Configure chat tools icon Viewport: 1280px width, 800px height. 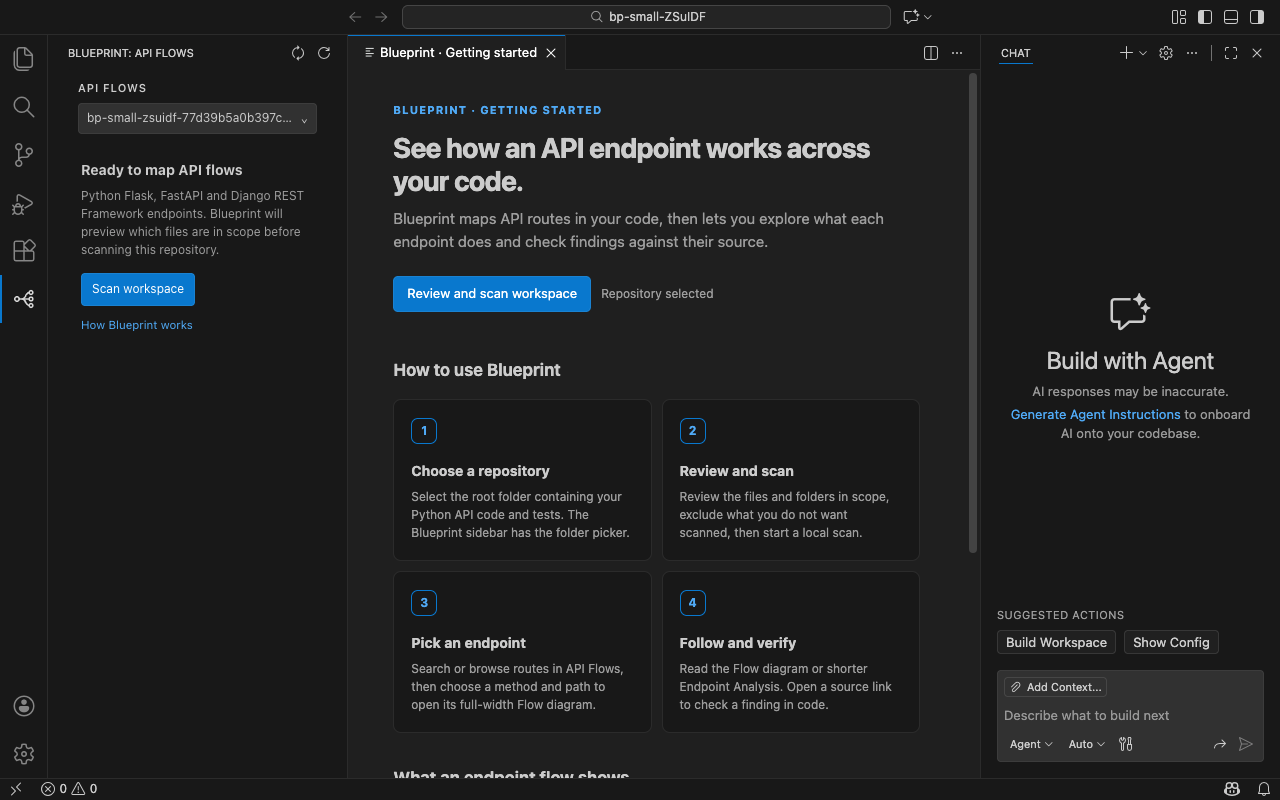pyautogui.click(x=1126, y=744)
